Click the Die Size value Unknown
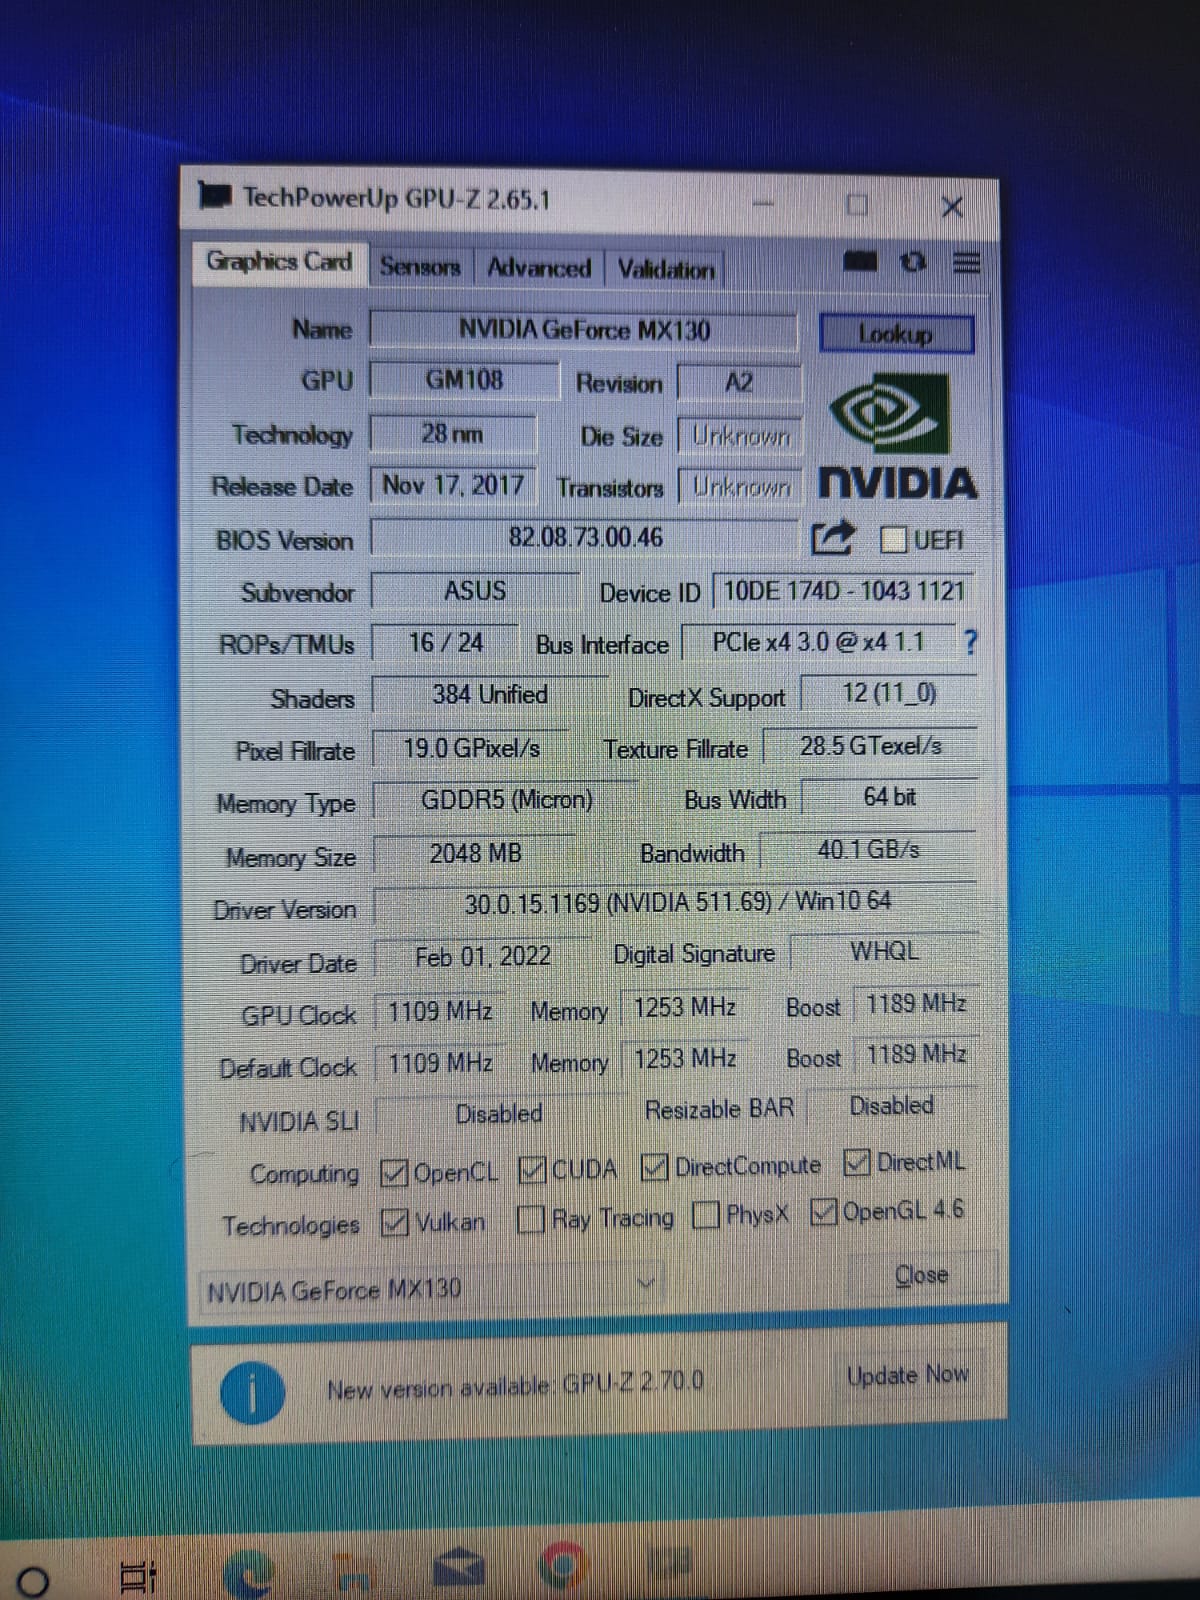This screenshot has height=1600, width=1200. point(740,436)
